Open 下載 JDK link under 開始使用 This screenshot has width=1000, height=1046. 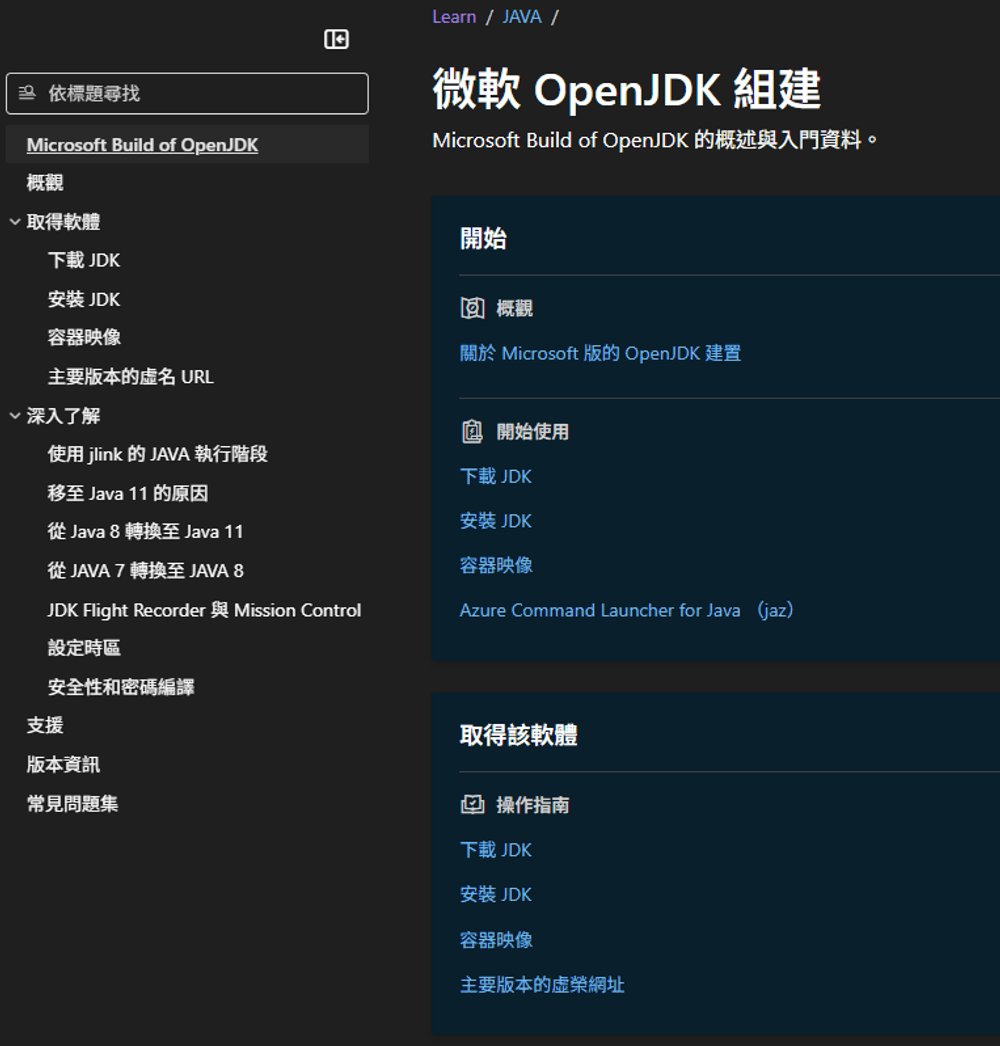coord(496,476)
